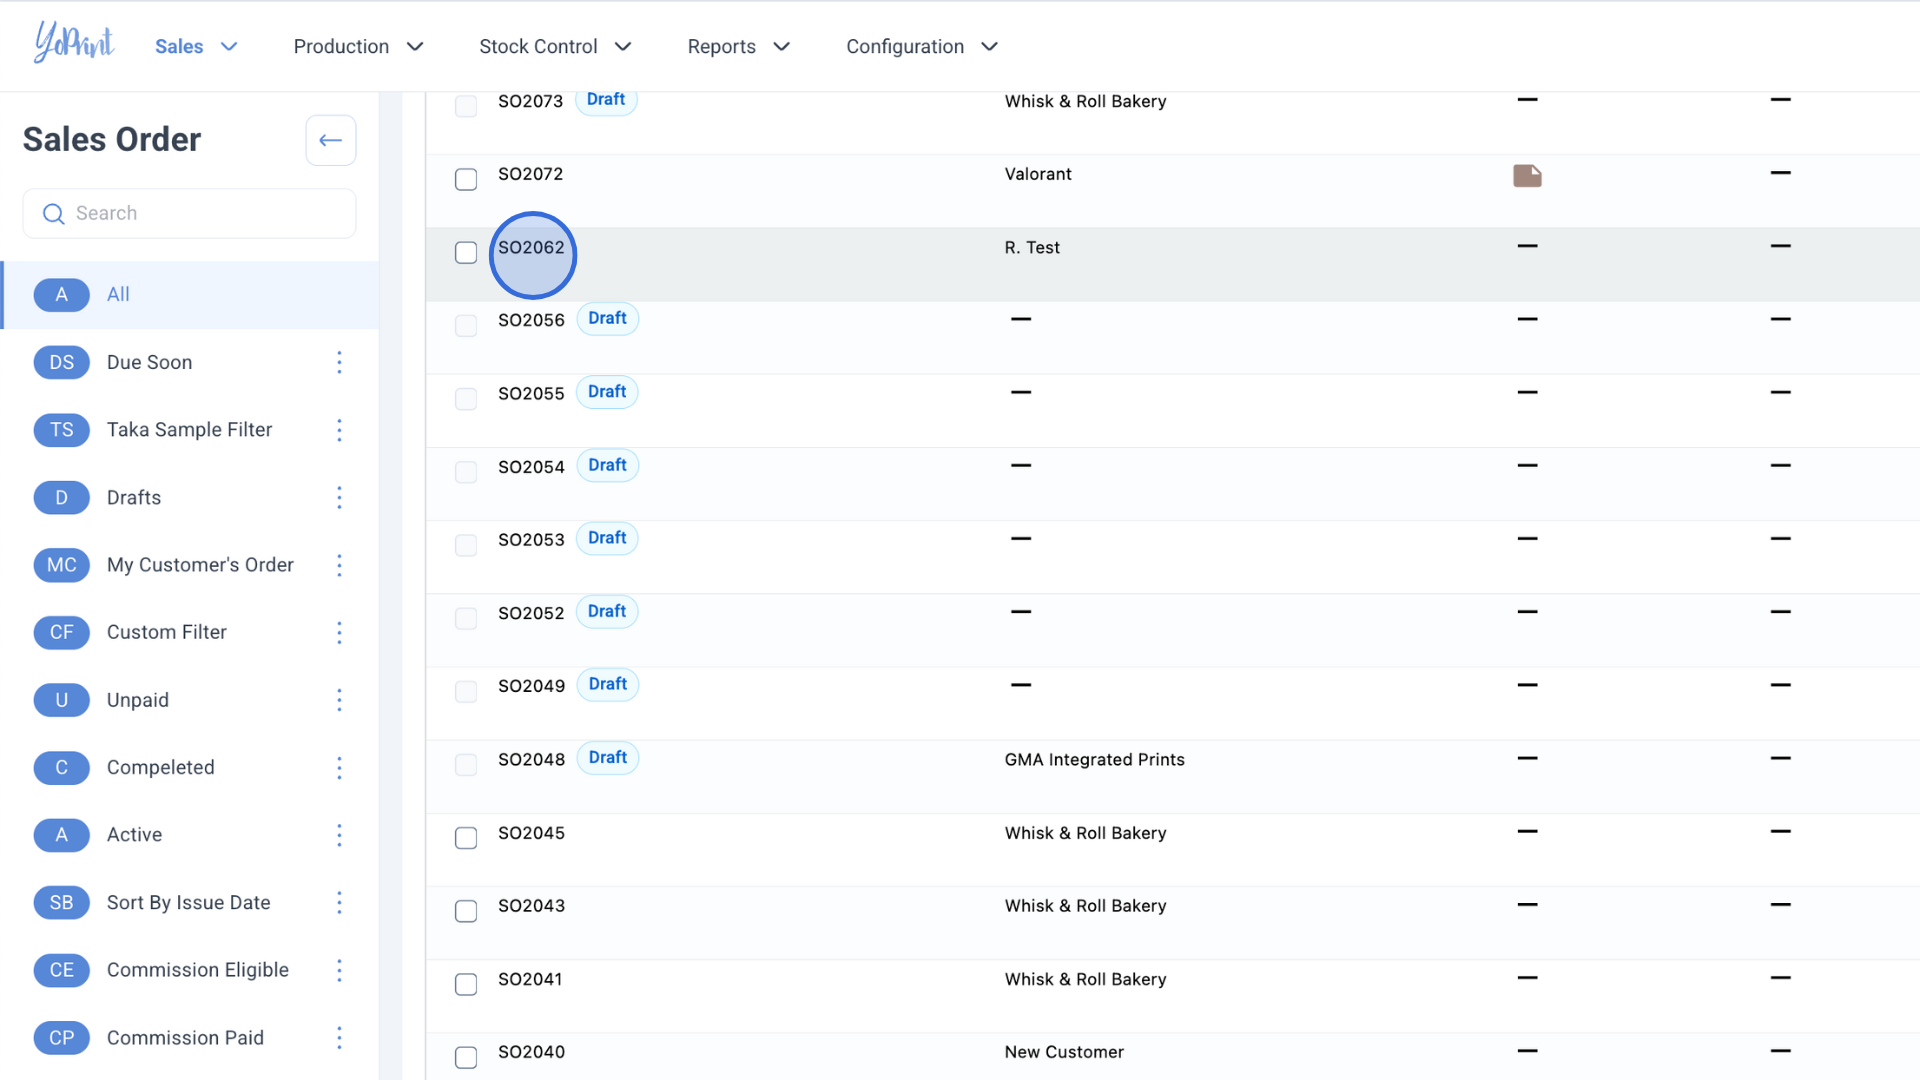This screenshot has height=1080, width=1920.
Task: Tick the checkbox next to SO2040
Action: click(466, 1057)
